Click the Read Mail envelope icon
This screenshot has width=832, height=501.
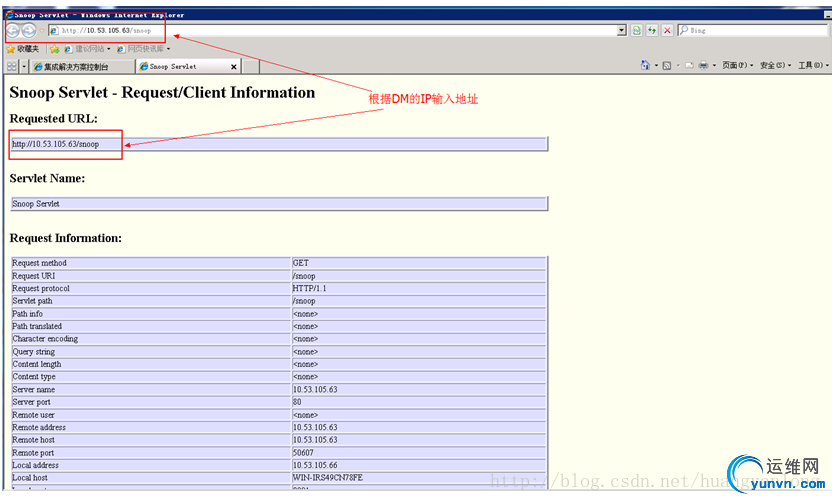tap(689, 65)
